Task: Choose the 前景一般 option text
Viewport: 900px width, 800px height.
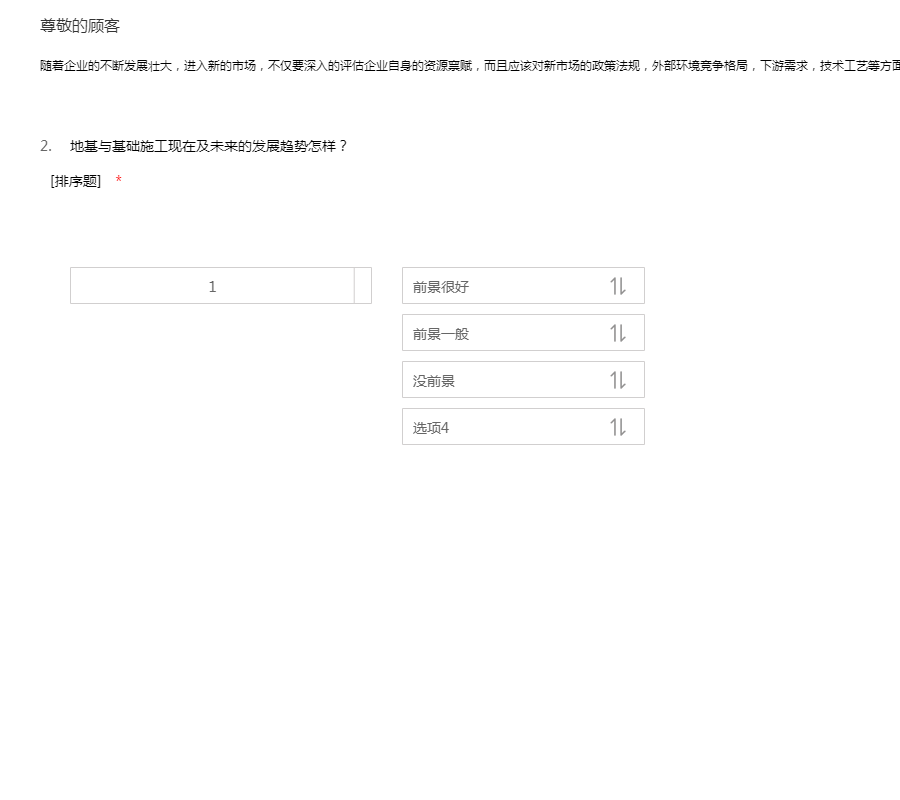Action: click(x=441, y=334)
